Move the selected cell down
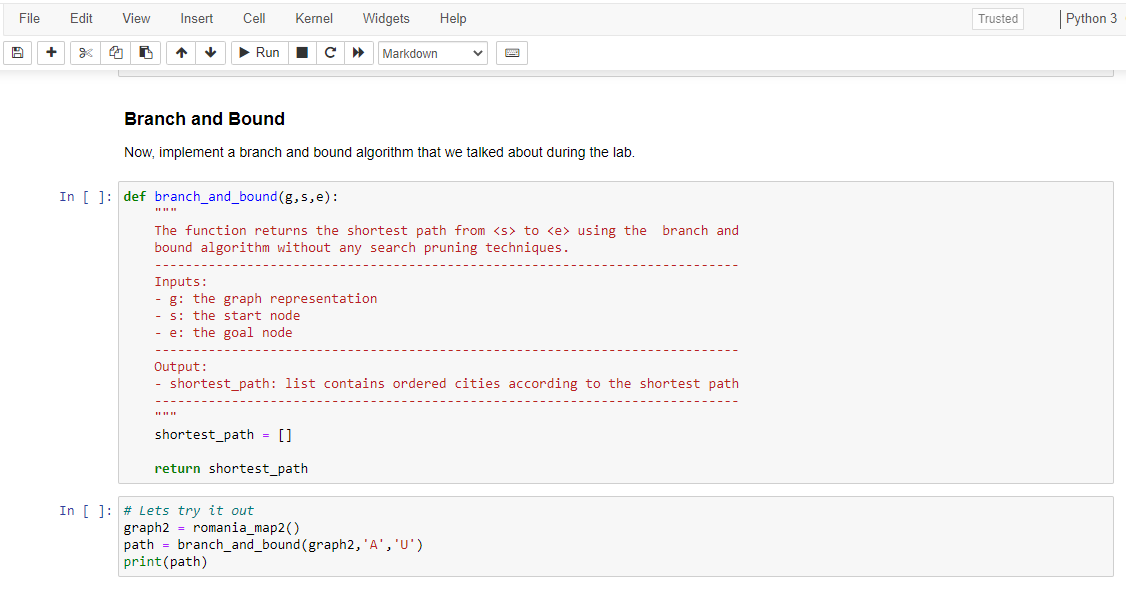 coord(211,52)
